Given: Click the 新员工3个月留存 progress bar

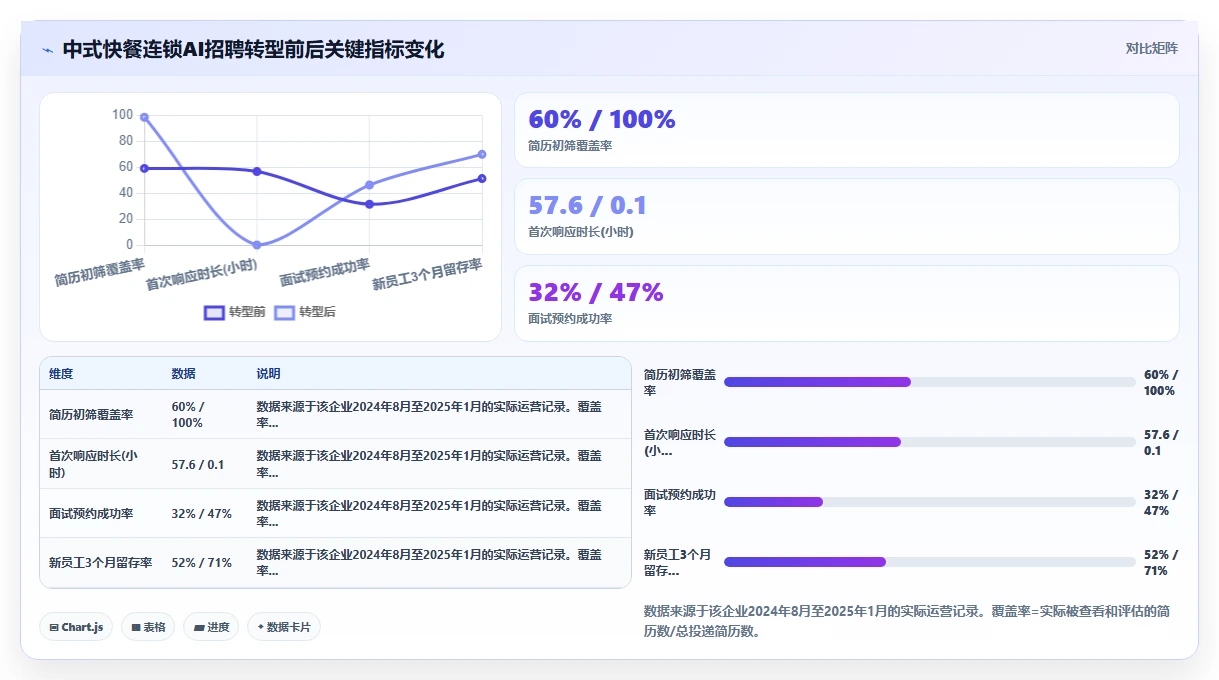Looking at the screenshot, I should tap(930, 562).
